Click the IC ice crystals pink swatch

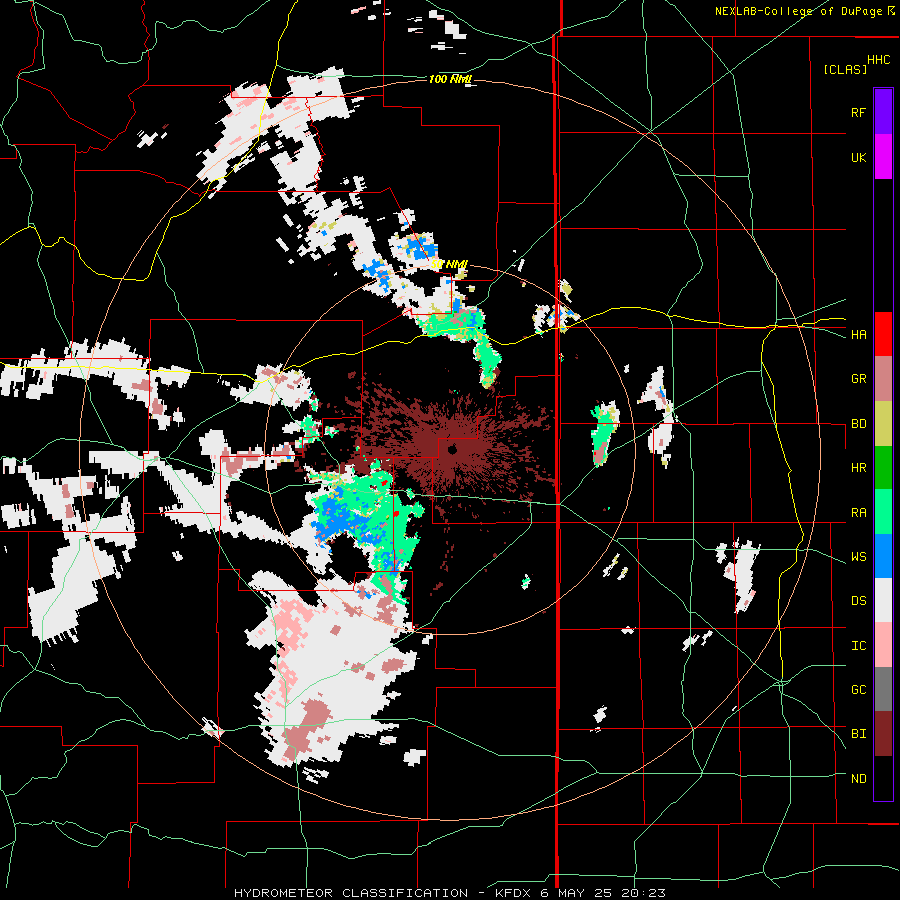point(883,645)
